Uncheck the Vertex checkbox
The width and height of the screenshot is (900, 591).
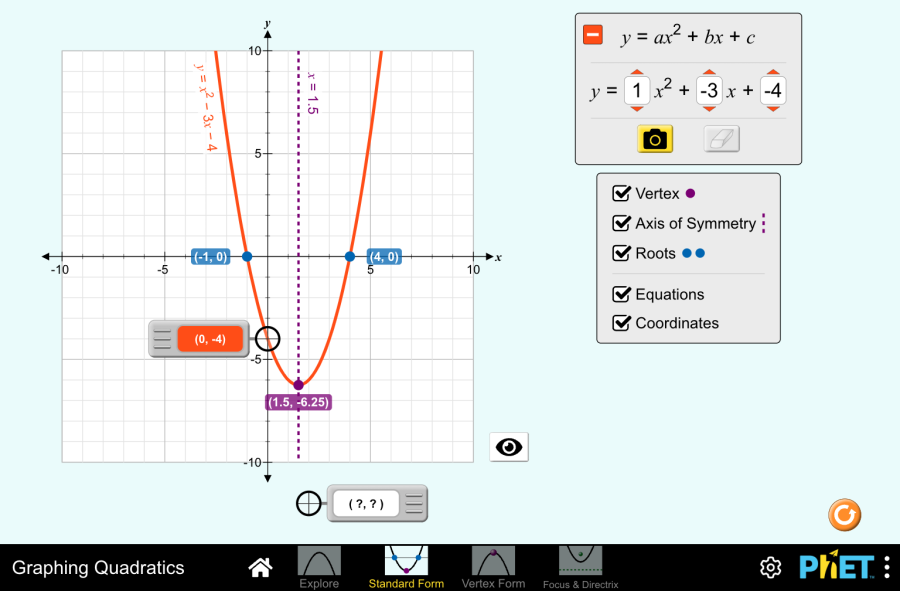pos(621,193)
